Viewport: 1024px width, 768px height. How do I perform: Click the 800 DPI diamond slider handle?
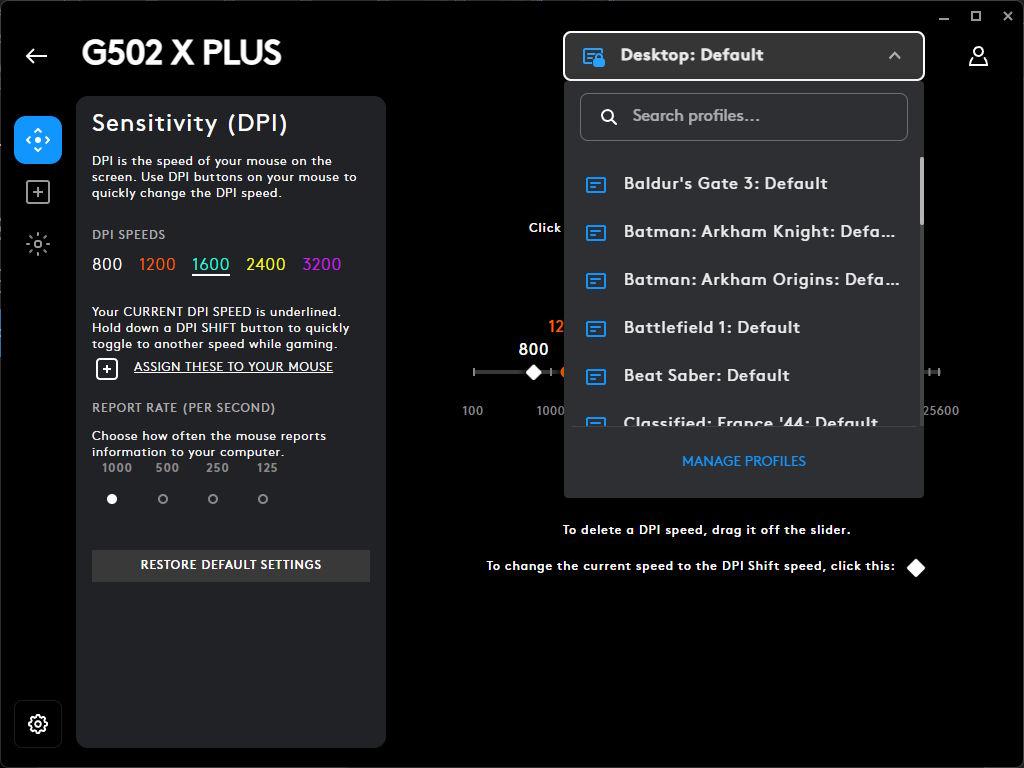click(534, 372)
